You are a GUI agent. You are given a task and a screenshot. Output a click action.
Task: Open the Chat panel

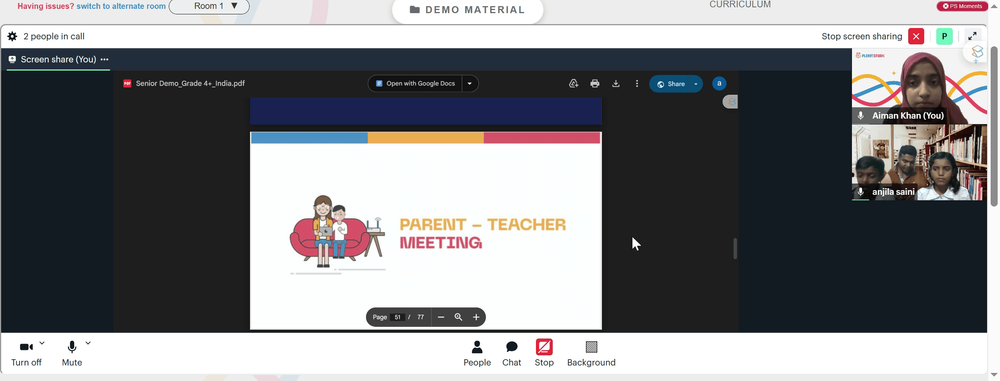tap(511, 354)
